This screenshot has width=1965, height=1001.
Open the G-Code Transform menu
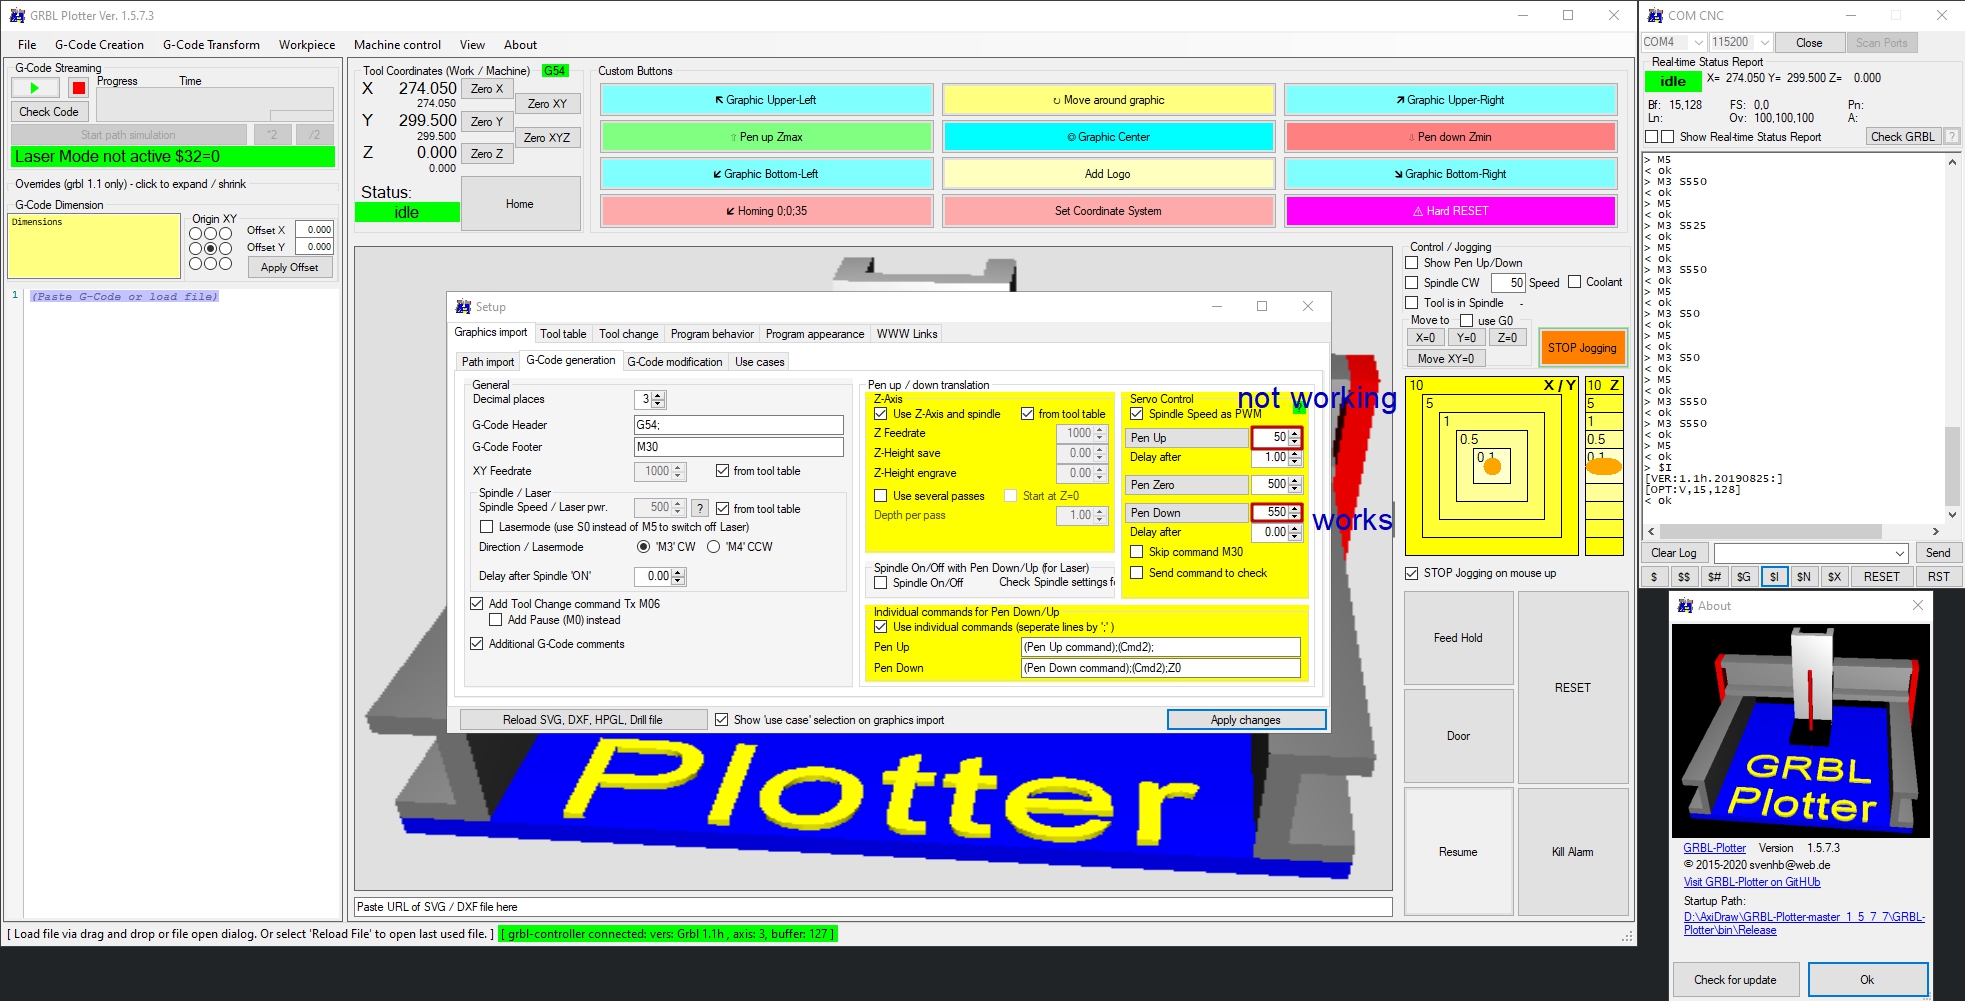point(211,45)
